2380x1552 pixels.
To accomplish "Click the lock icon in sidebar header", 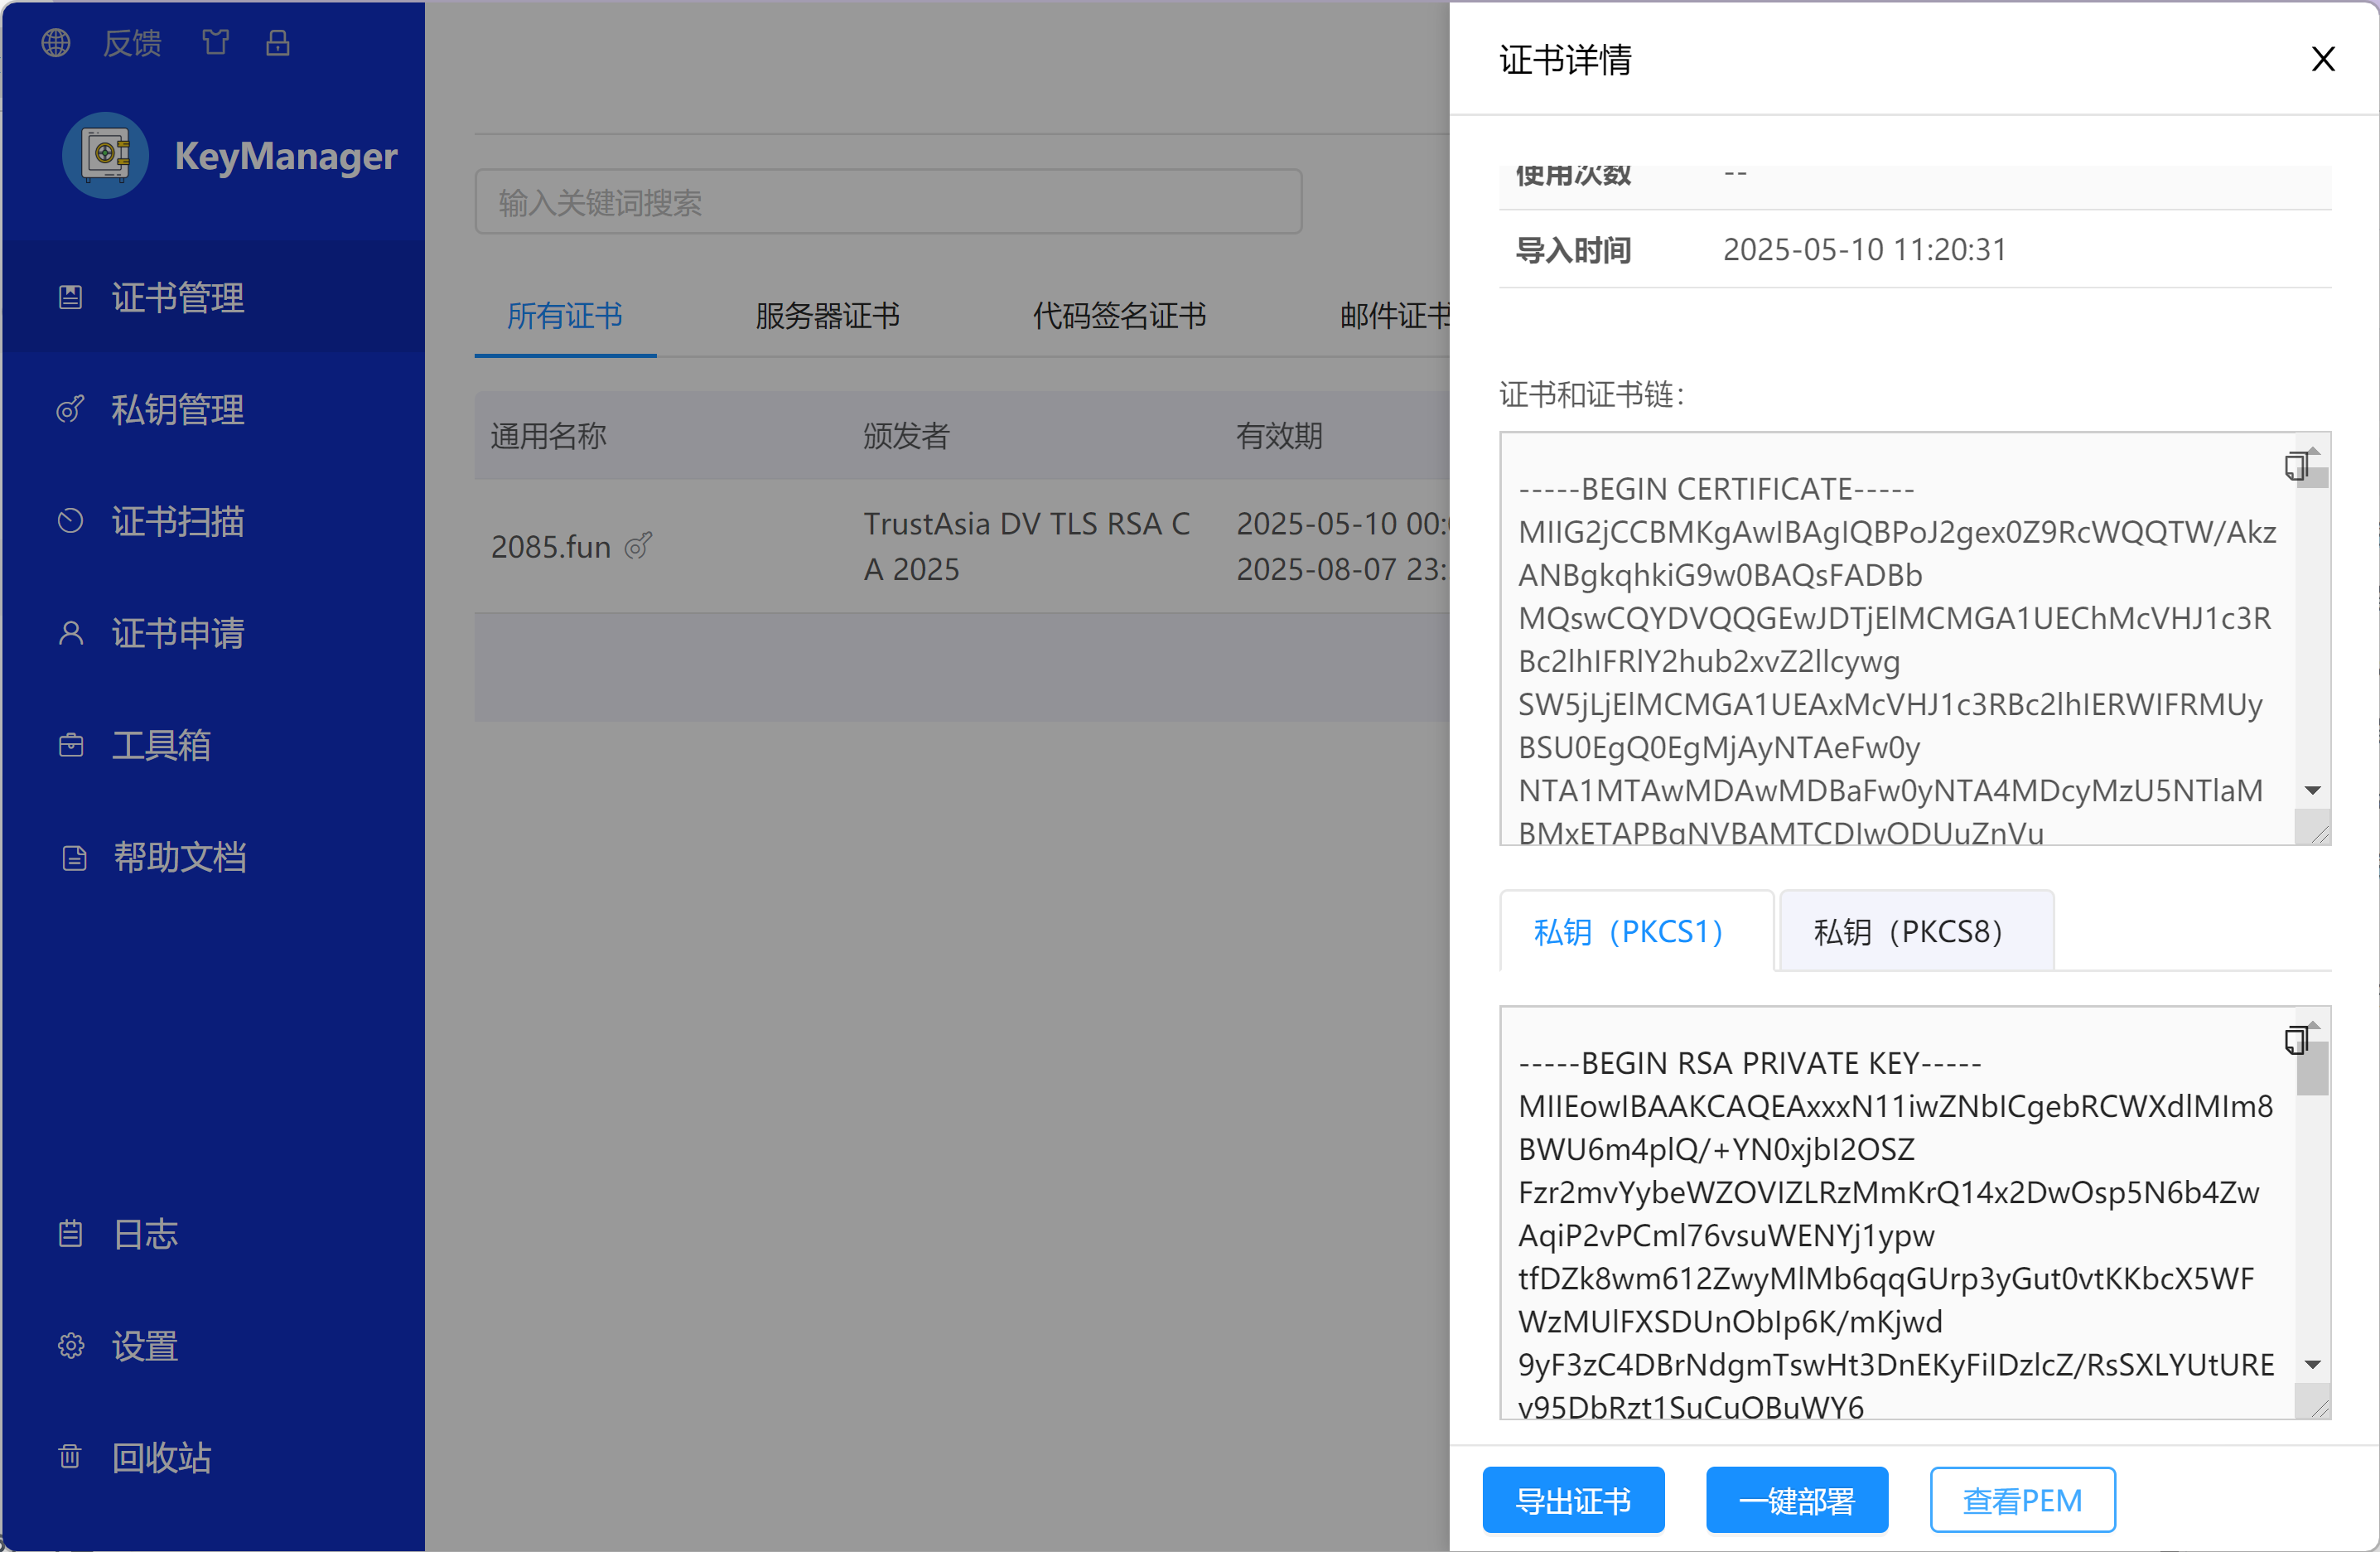I will click(x=278, y=43).
